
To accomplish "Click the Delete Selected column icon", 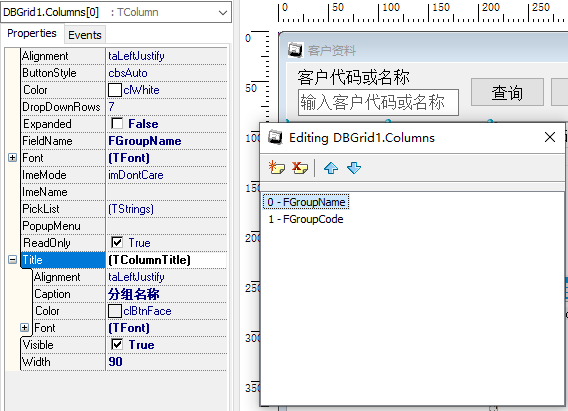I will pos(300,168).
